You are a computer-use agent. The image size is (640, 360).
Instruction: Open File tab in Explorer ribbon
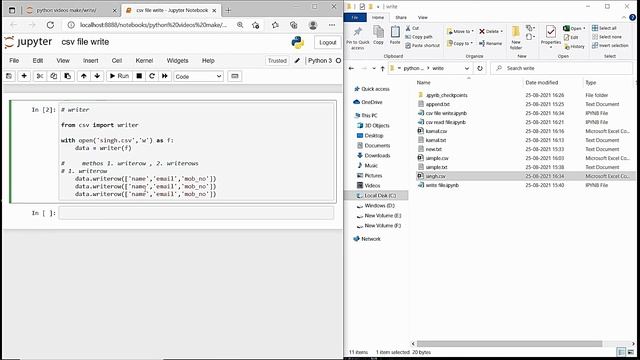[x=355, y=18]
